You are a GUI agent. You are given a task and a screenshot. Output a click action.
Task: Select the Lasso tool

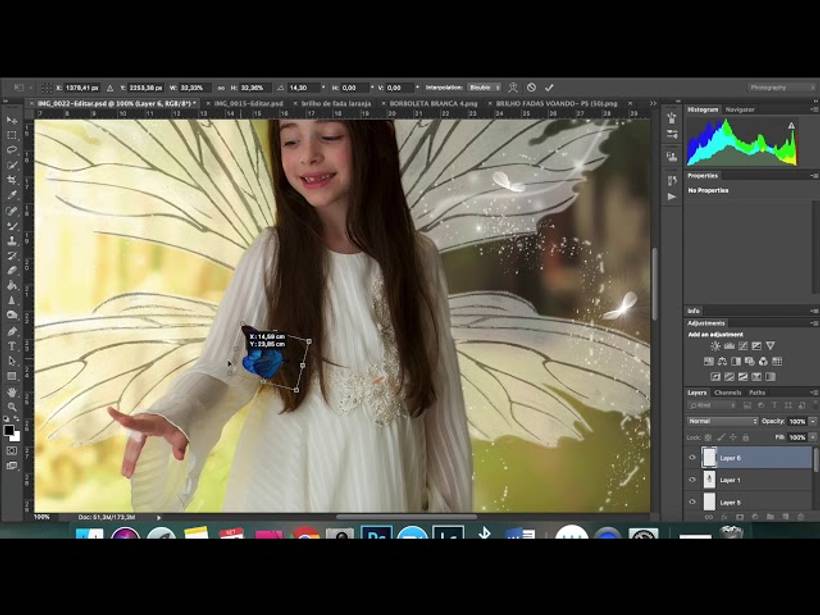click(12, 150)
